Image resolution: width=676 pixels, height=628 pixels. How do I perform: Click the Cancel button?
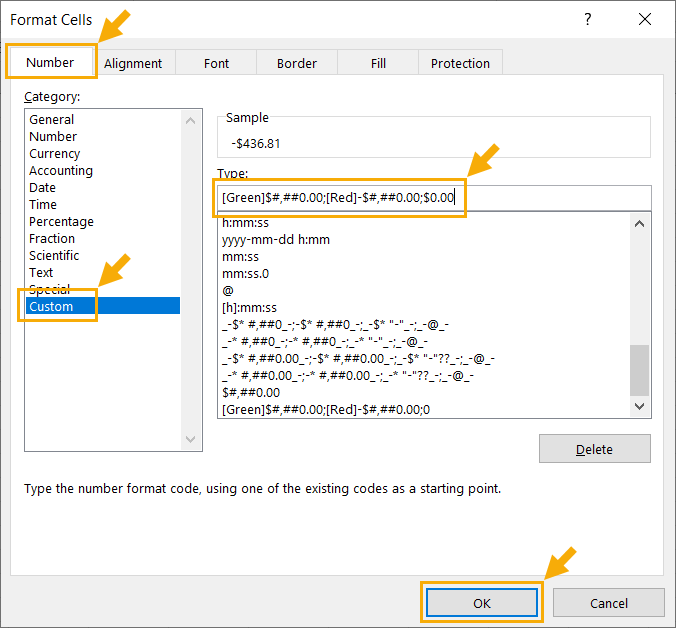pos(608,603)
